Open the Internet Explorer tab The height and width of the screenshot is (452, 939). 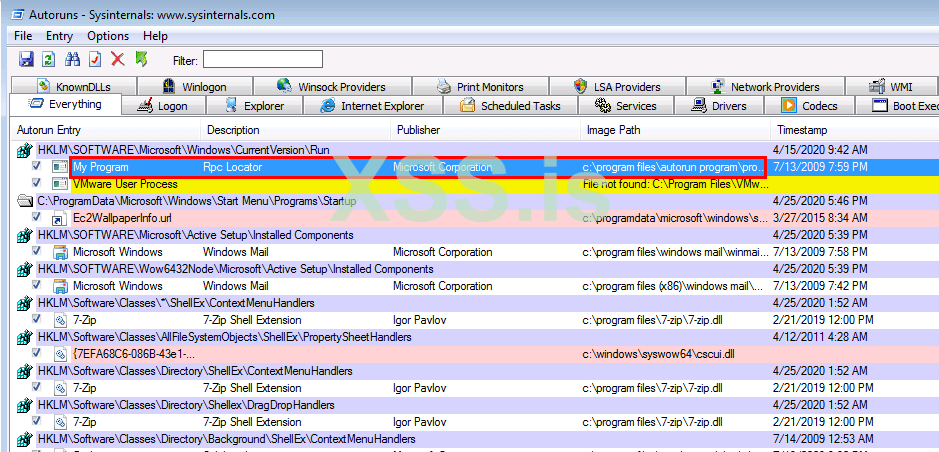click(373, 106)
